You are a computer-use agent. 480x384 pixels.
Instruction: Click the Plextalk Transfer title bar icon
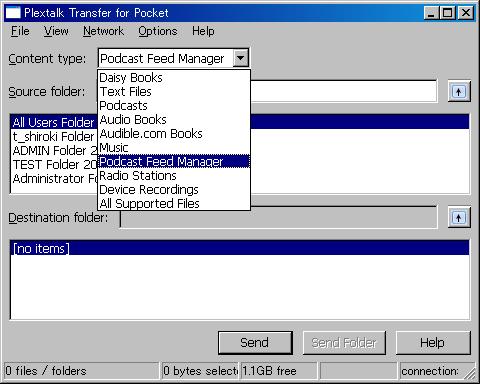[13, 13]
